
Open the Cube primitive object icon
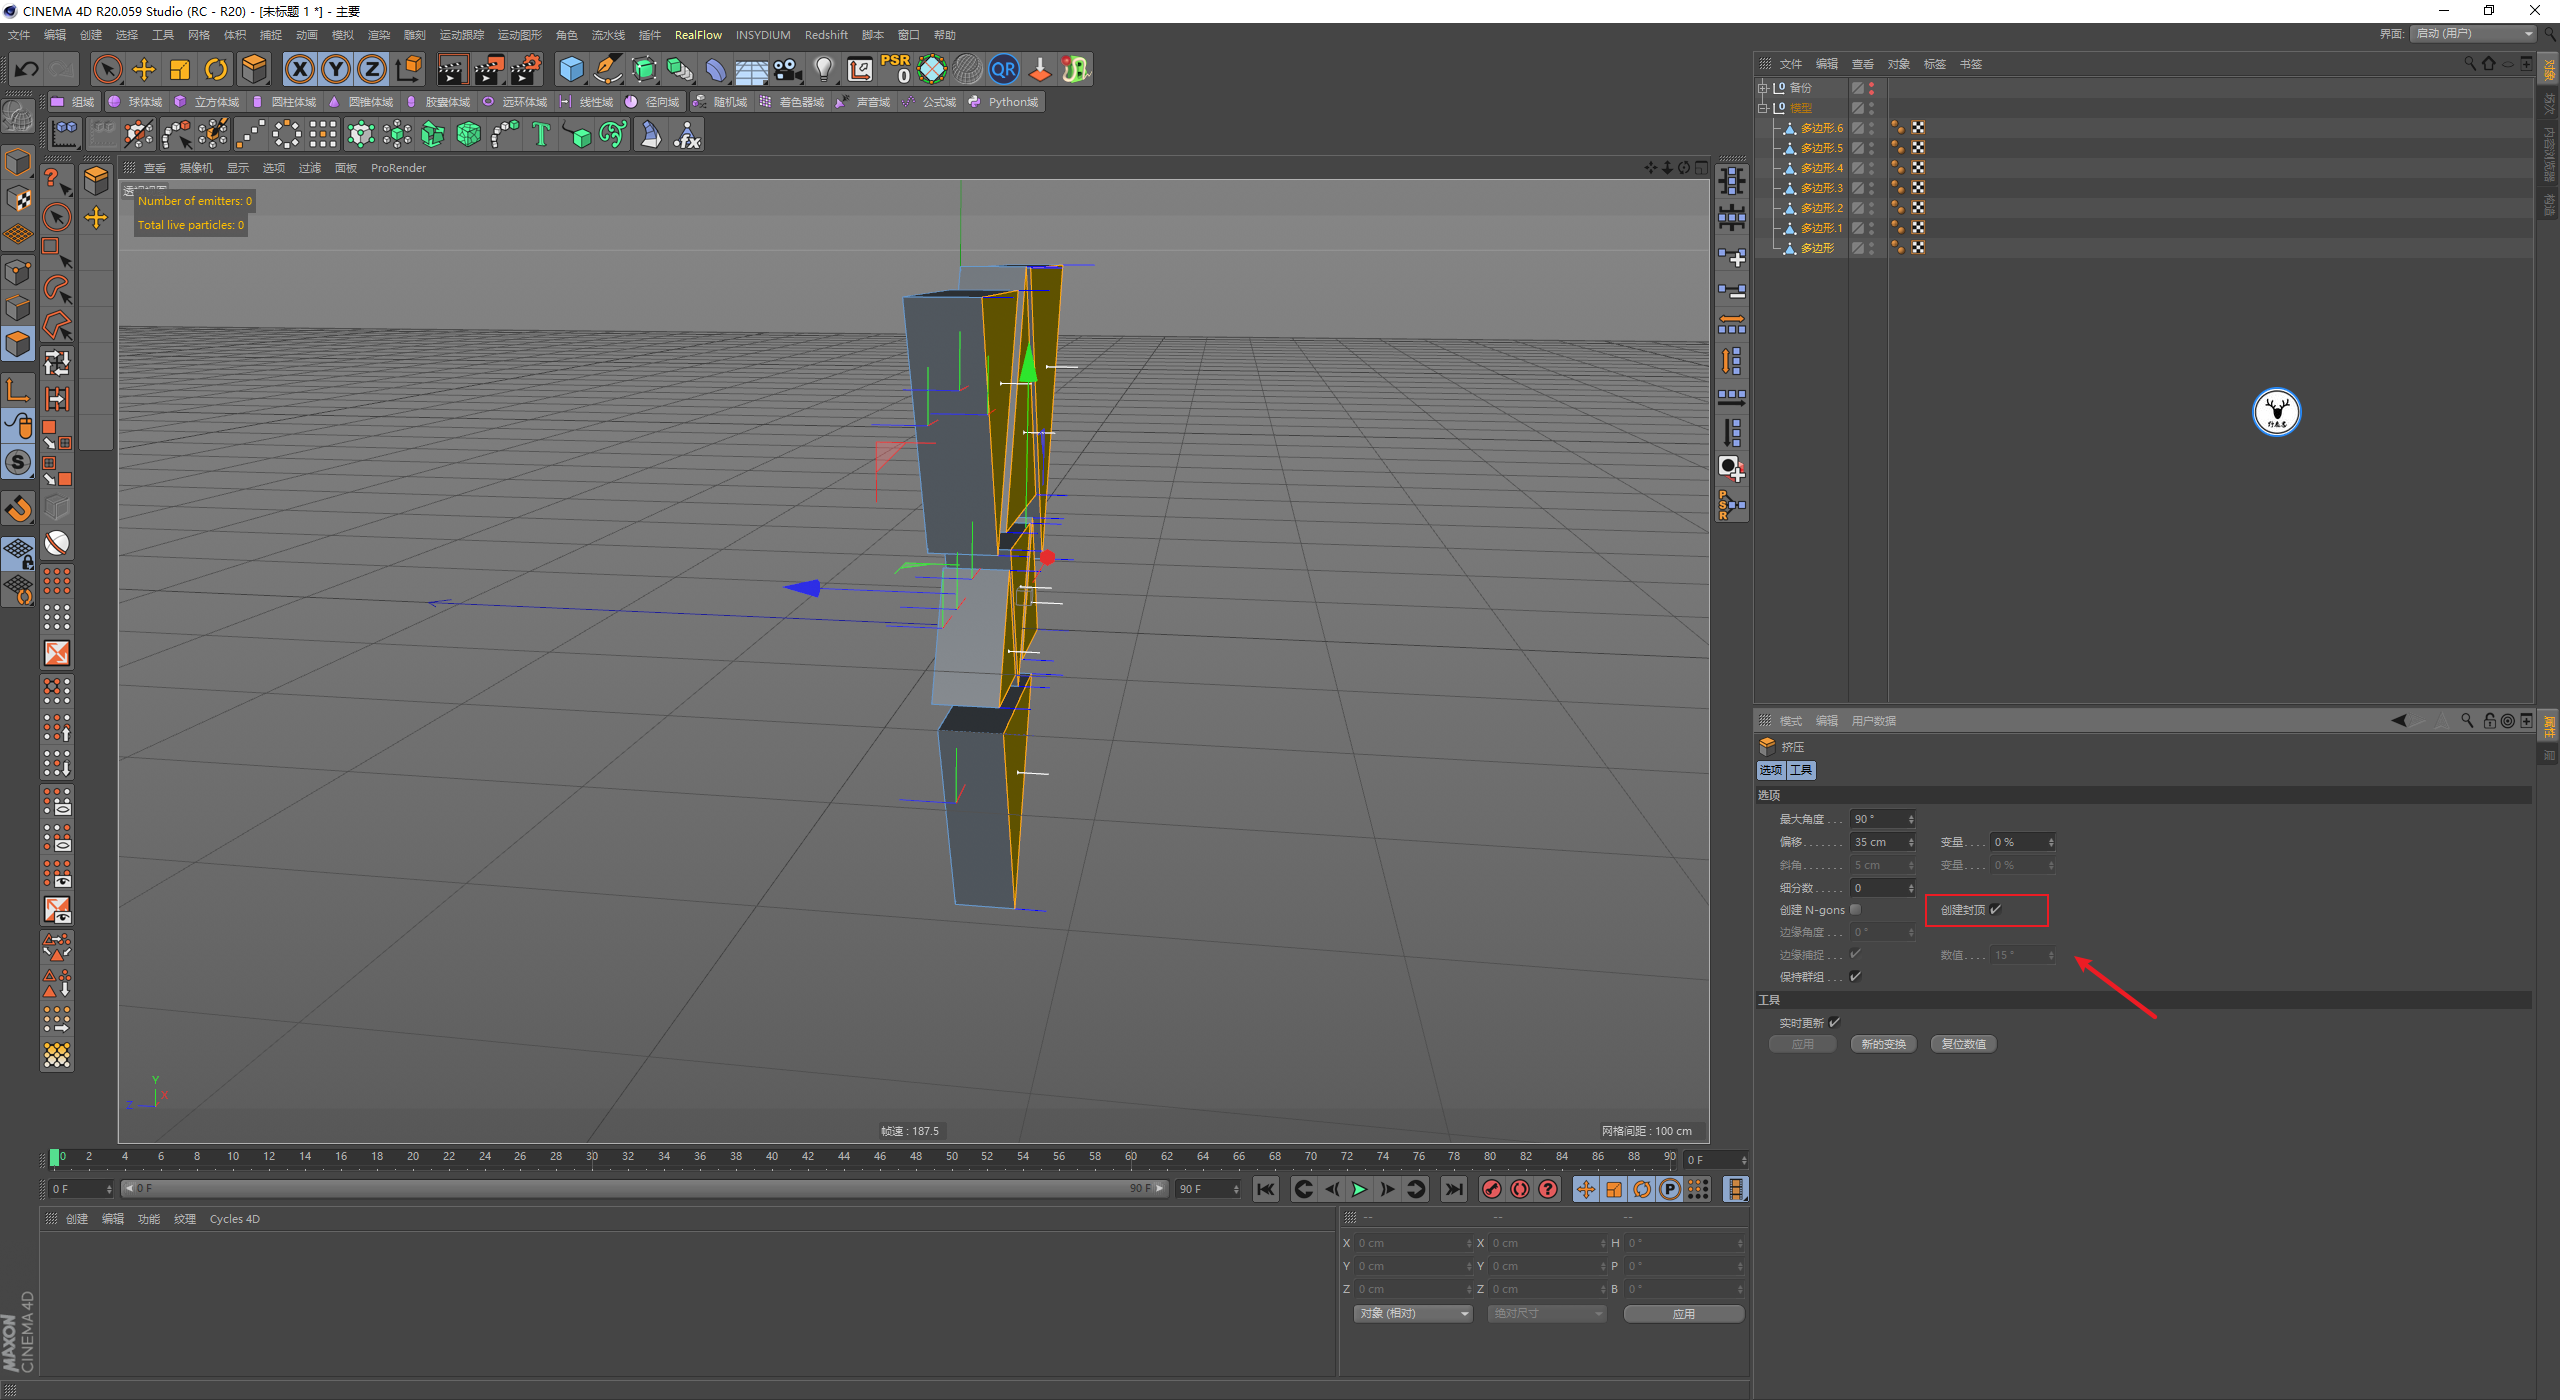click(571, 69)
